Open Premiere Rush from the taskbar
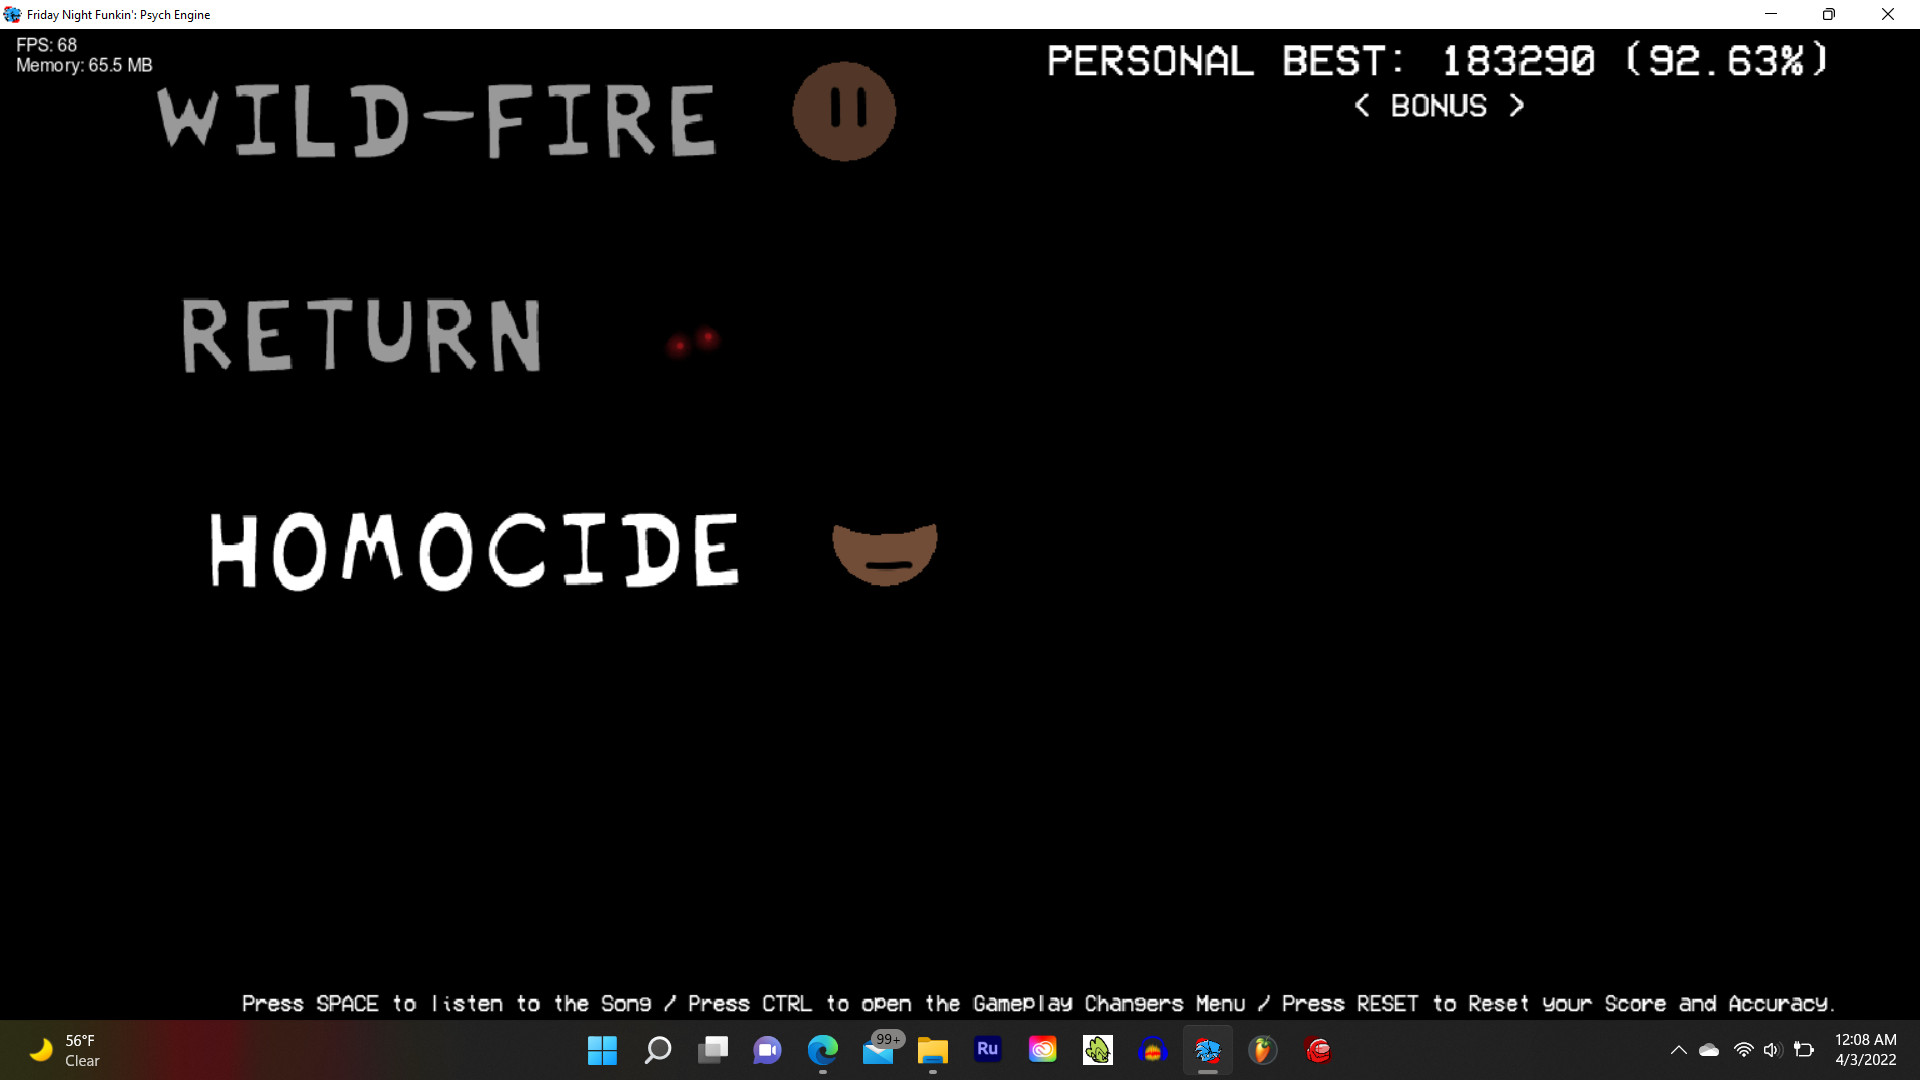 tap(987, 1050)
